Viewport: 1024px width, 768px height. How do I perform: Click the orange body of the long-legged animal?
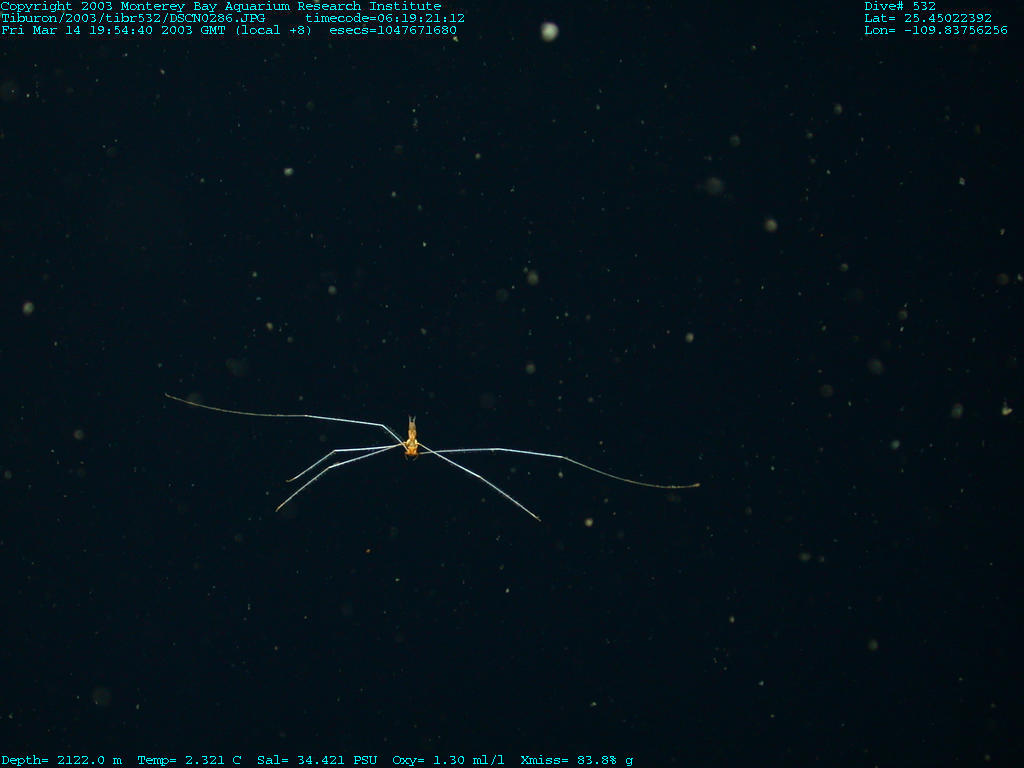coord(411,439)
